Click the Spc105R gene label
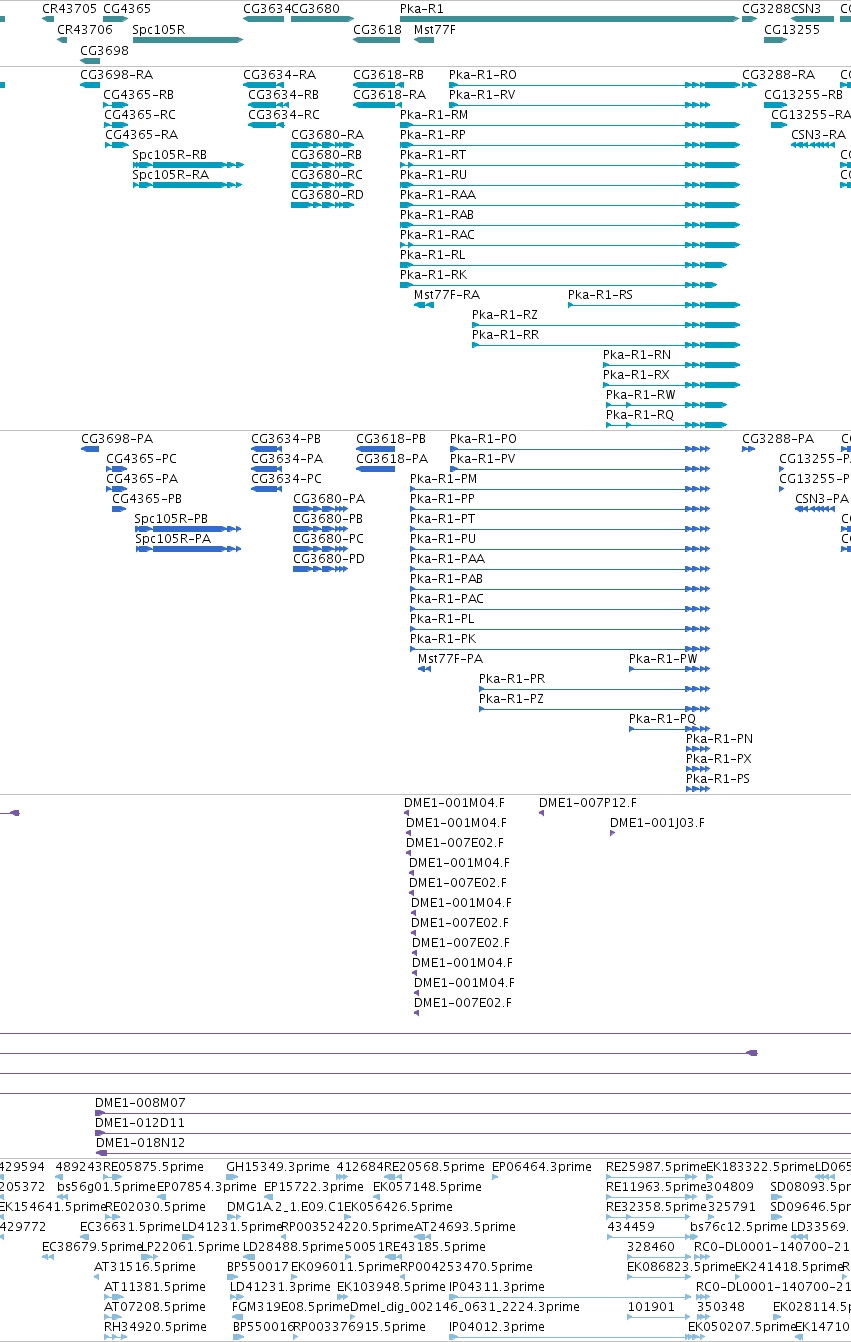851x1342 pixels. [159, 30]
